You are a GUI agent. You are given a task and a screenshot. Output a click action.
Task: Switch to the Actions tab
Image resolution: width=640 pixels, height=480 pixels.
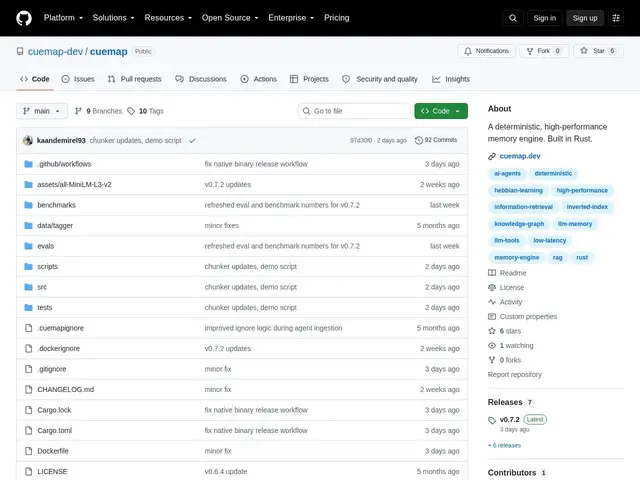click(x=259, y=79)
